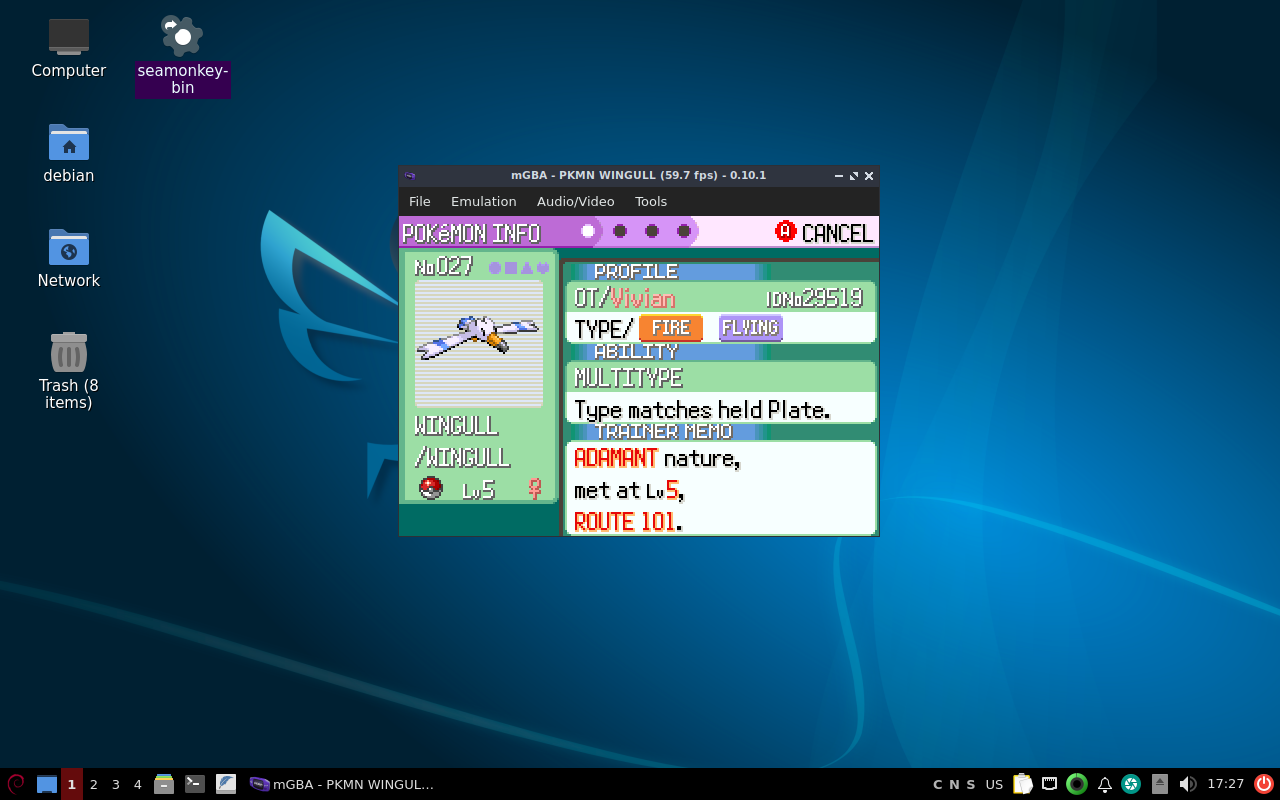Open the clipboard manager tray icon
This screenshot has width=1280, height=800.
[1022, 784]
